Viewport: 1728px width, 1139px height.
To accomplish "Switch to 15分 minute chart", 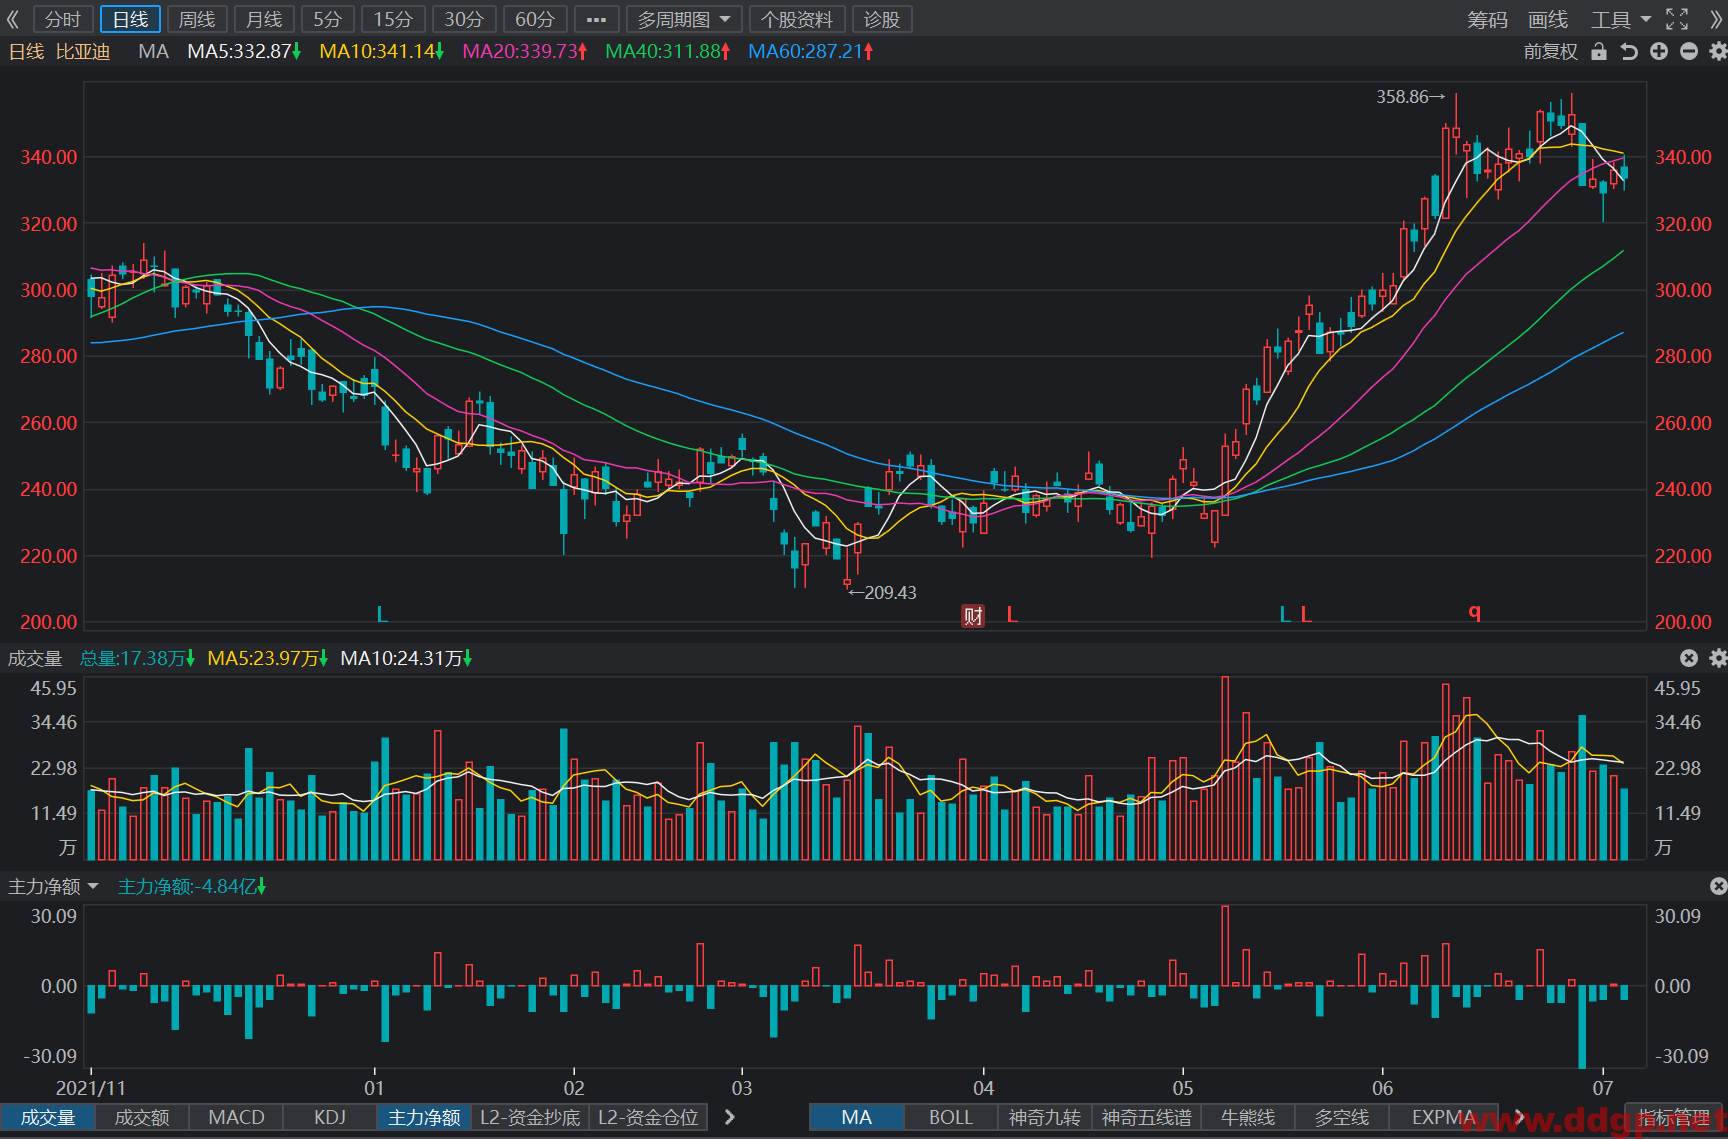I will point(393,19).
